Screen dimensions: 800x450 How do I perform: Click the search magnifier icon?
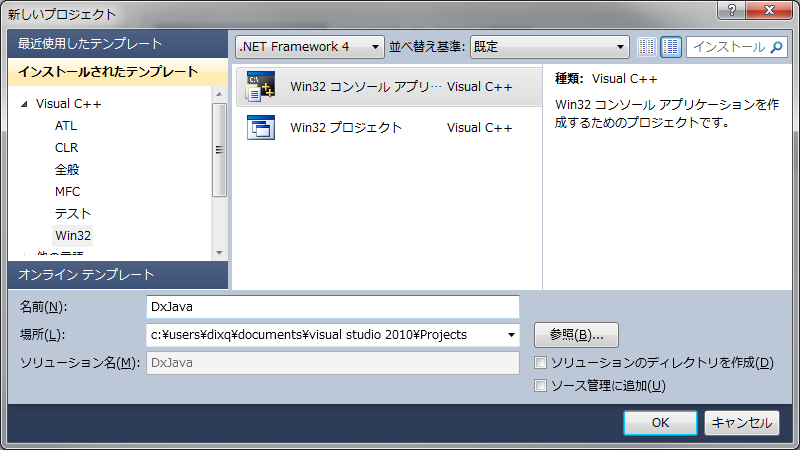[776, 47]
